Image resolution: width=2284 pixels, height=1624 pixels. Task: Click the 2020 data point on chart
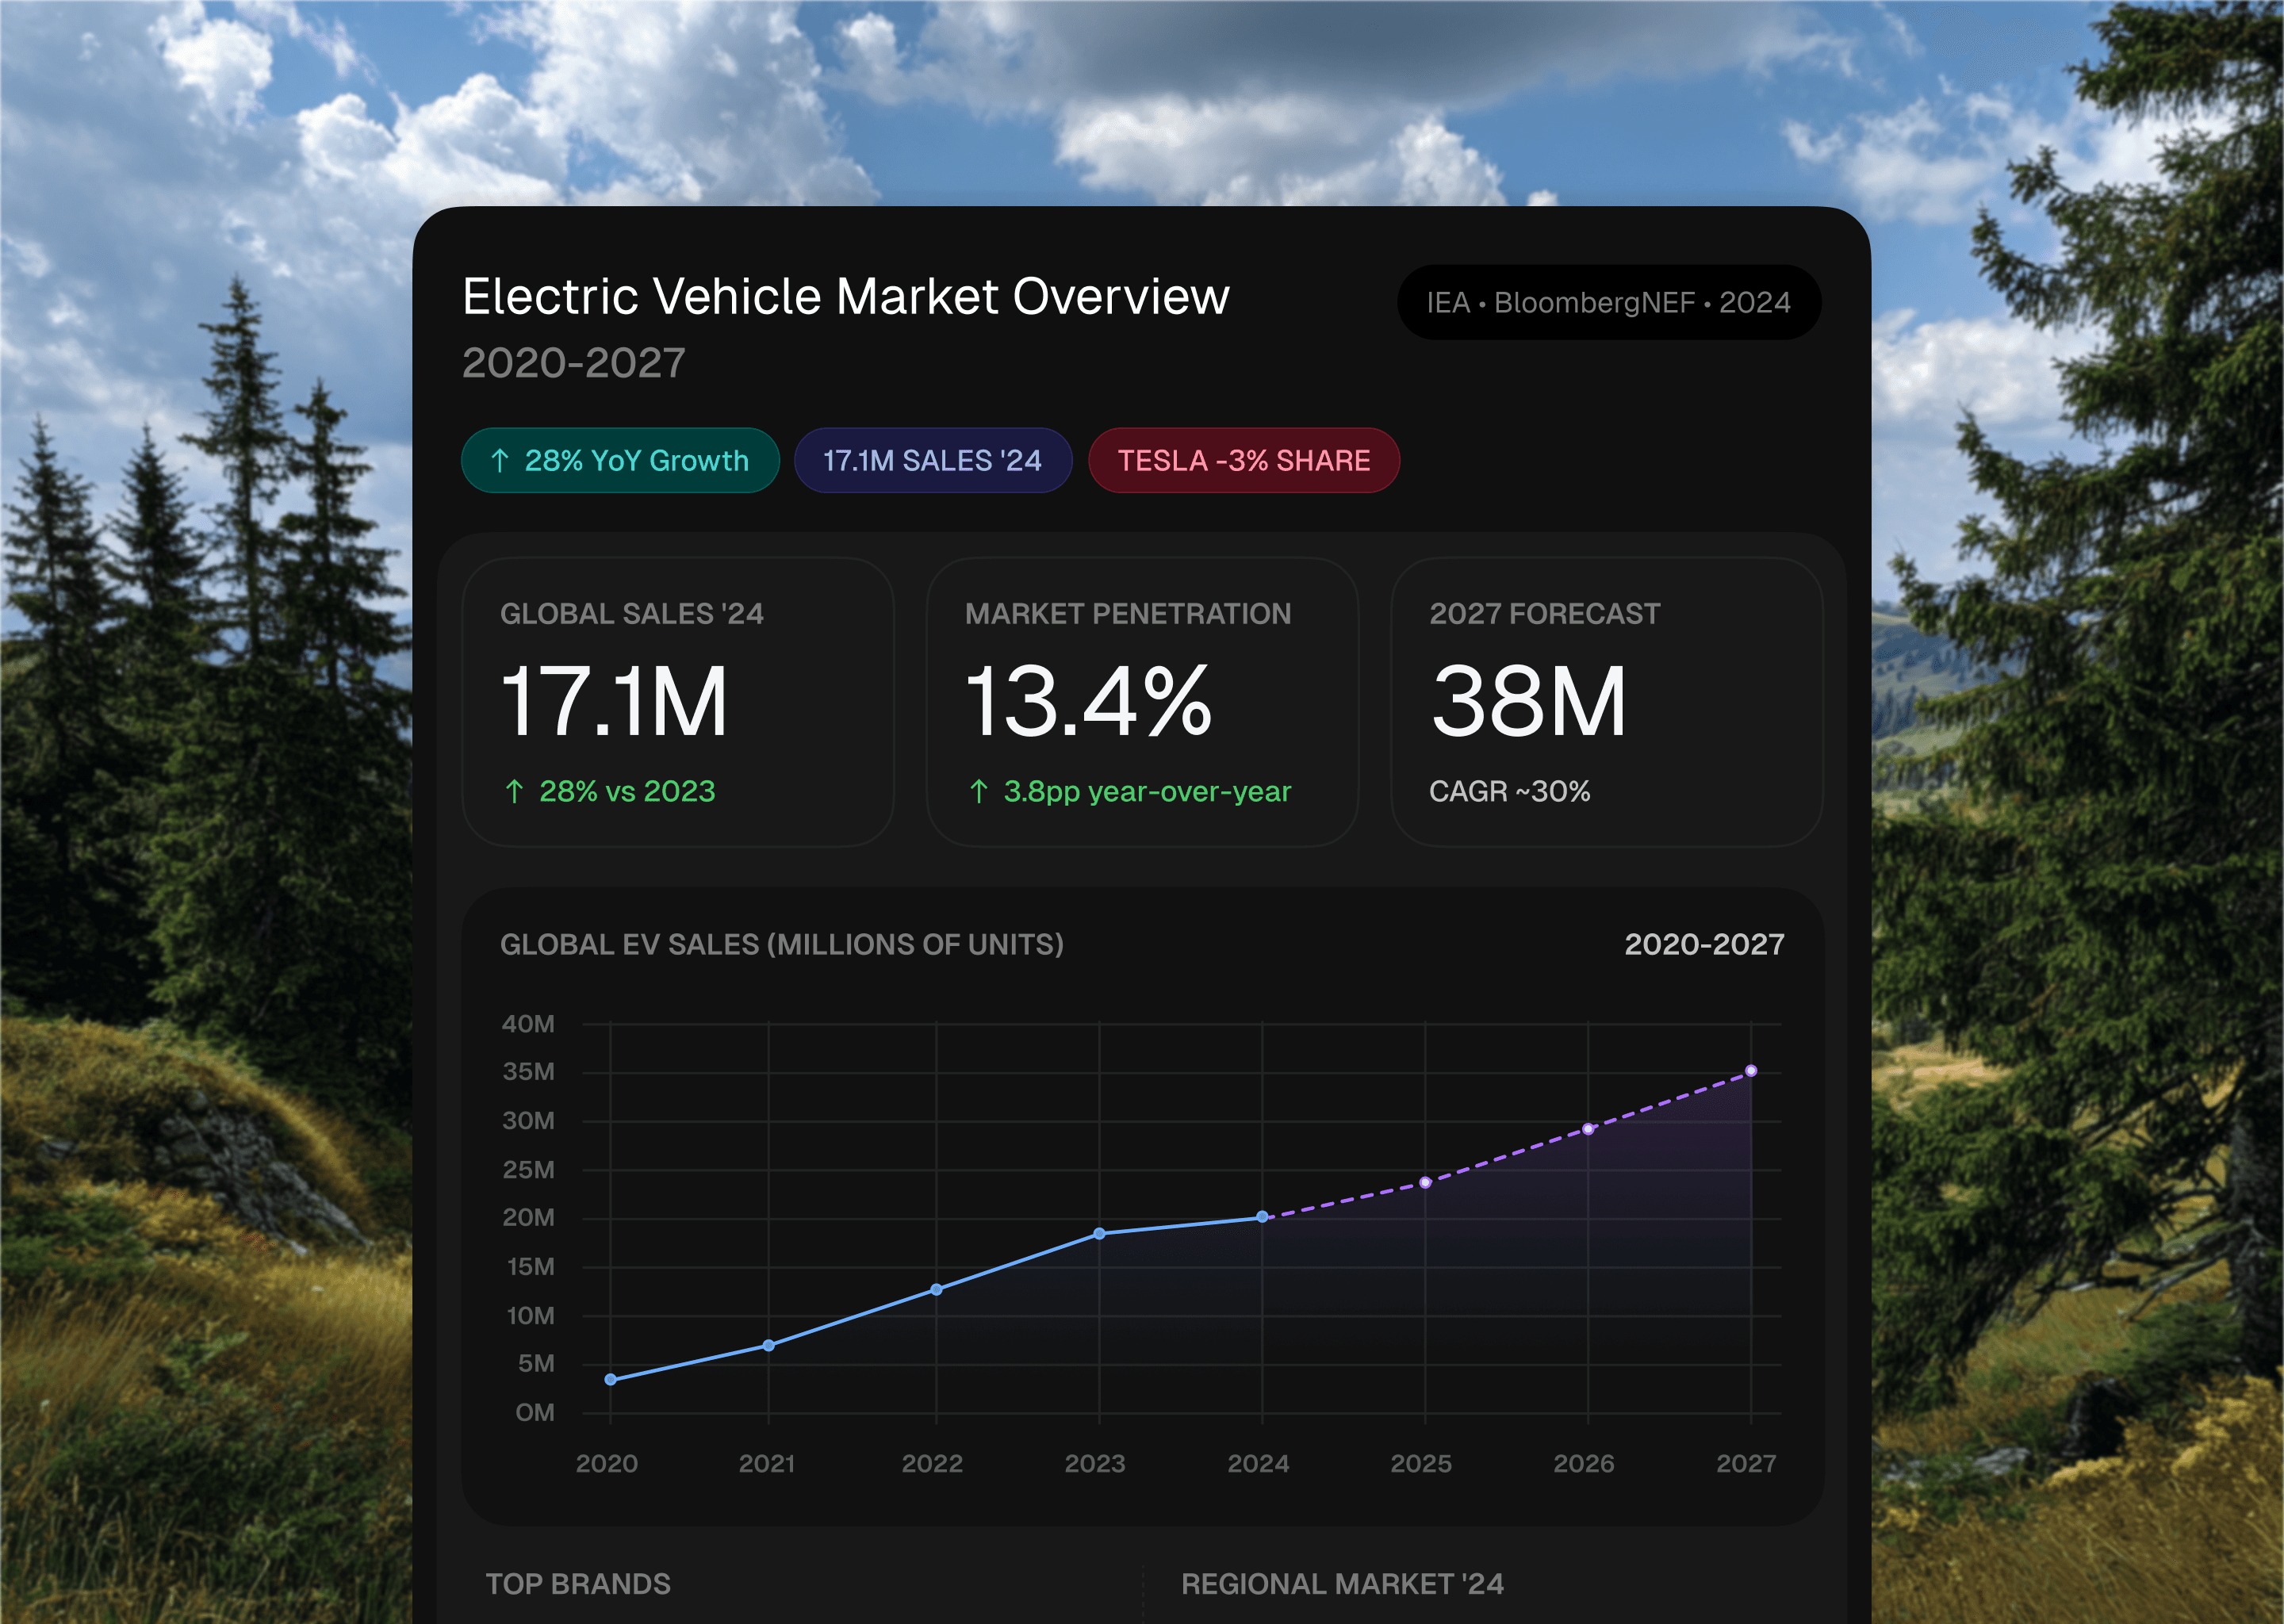pyautogui.click(x=611, y=1379)
